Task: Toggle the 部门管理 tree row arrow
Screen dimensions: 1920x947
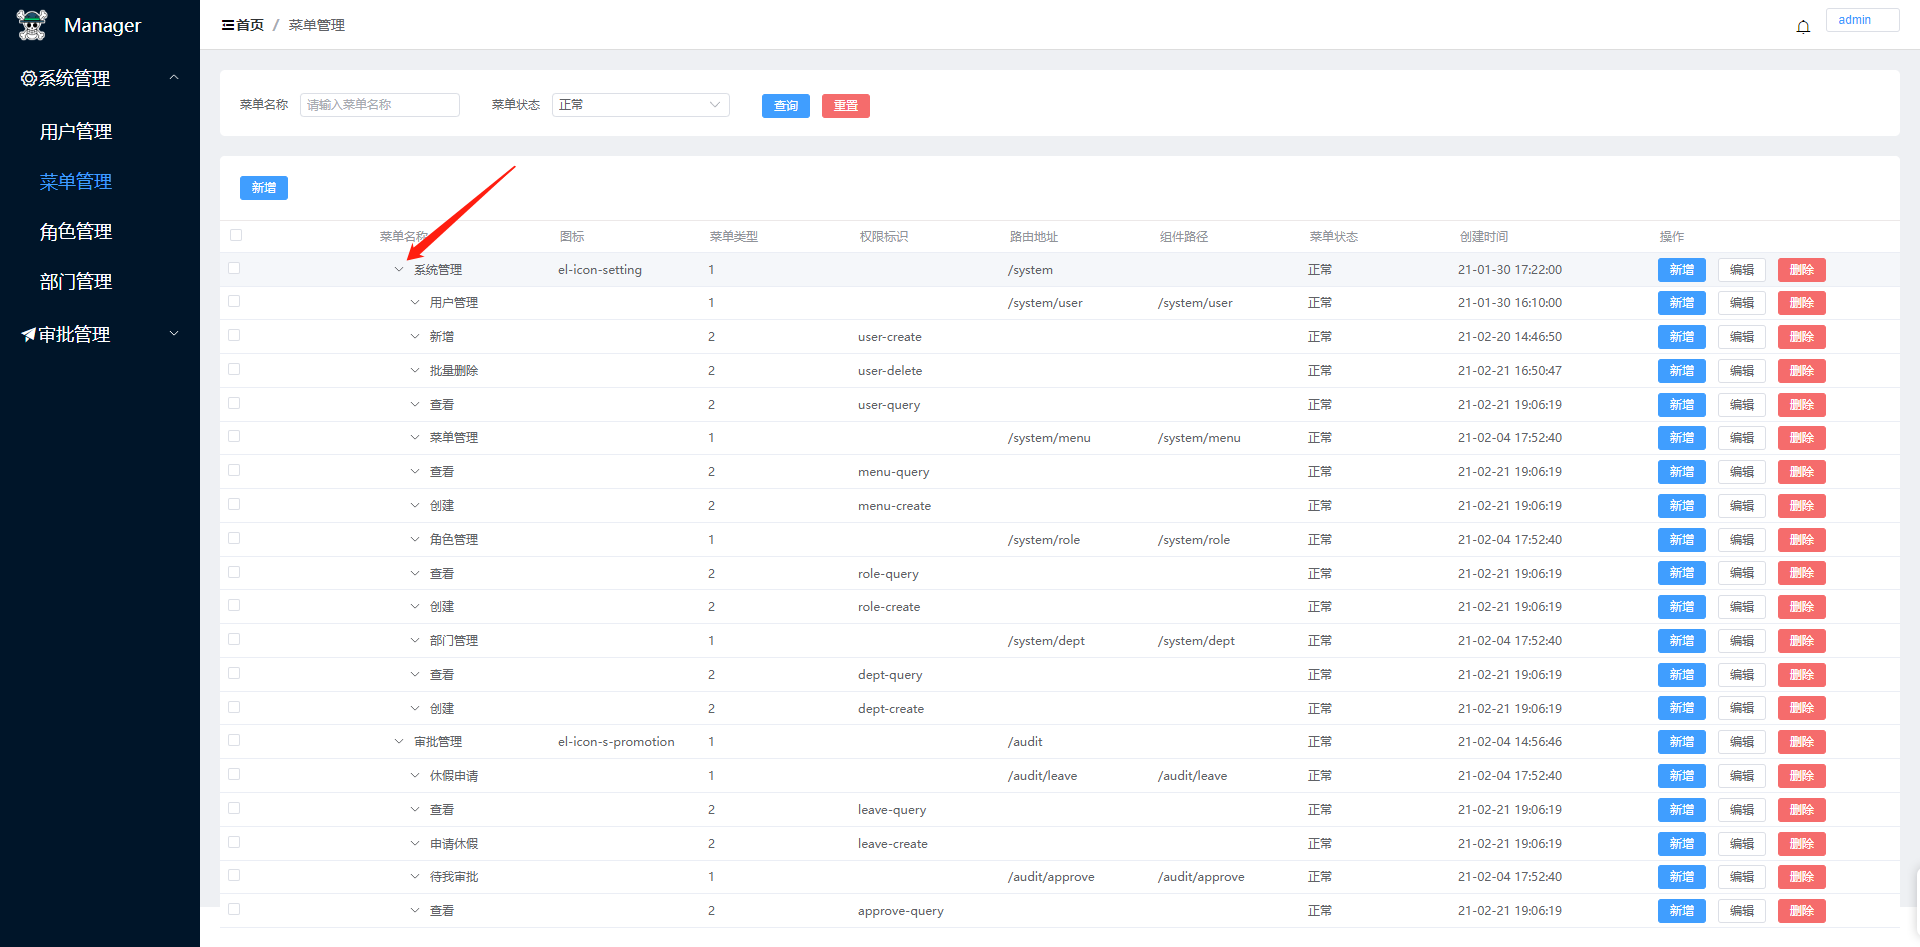Action: pyautogui.click(x=415, y=640)
